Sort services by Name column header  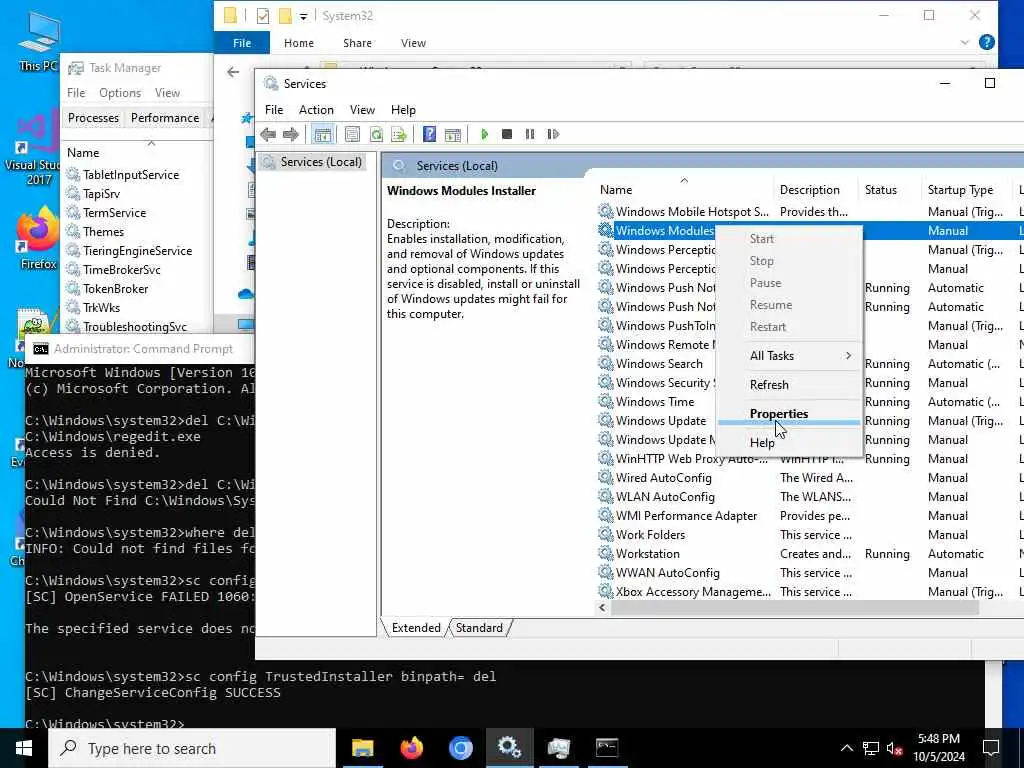684,190
